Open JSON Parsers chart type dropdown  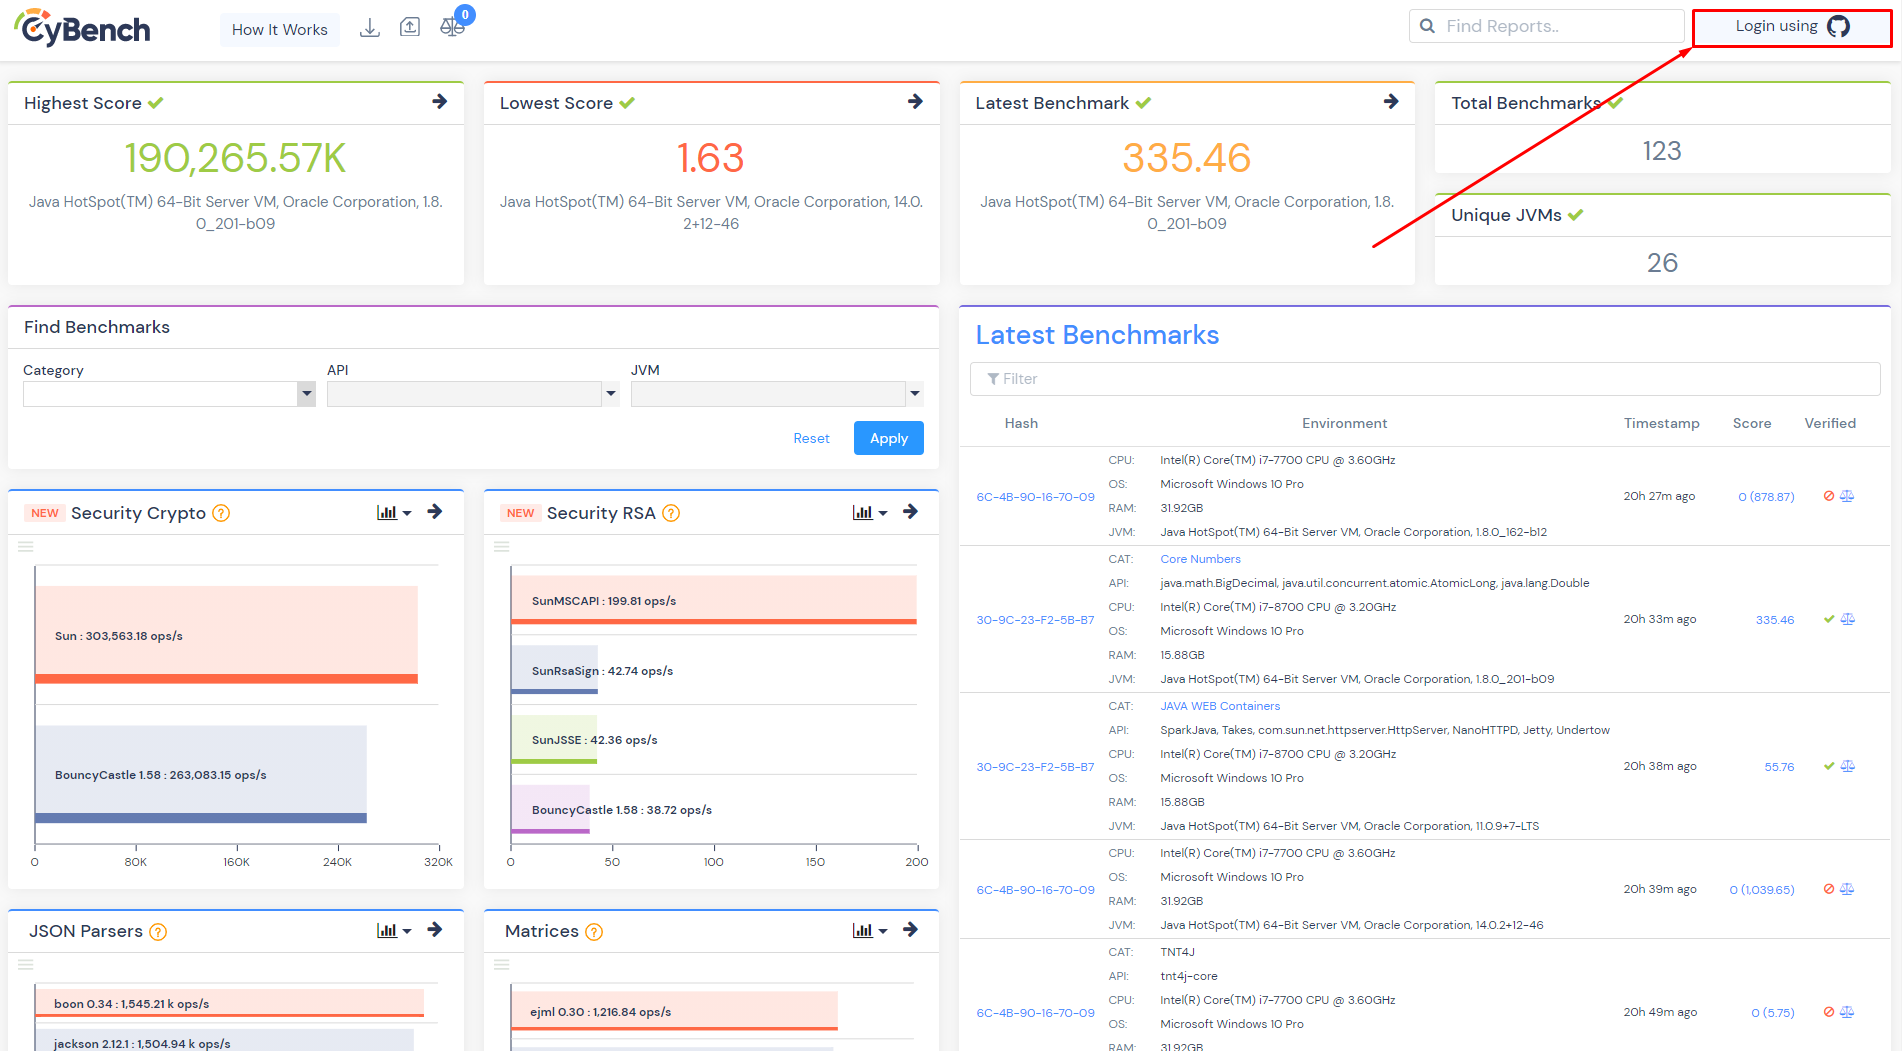tap(394, 931)
